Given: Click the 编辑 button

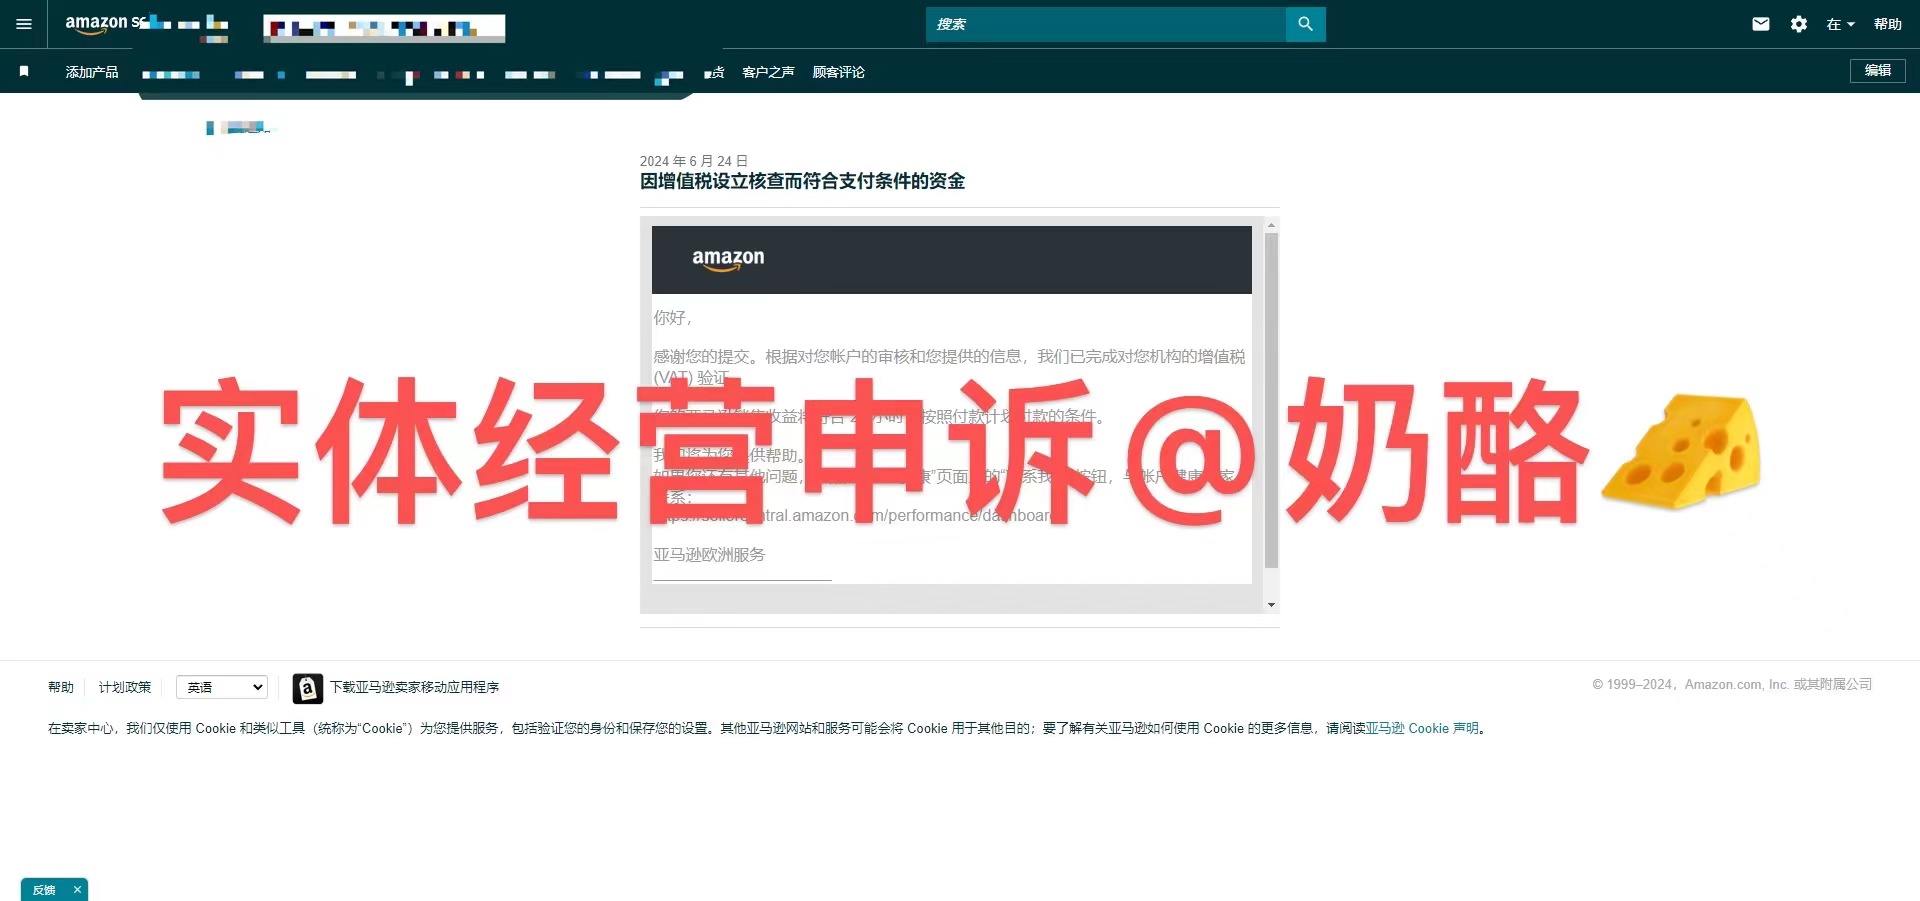Looking at the screenshot, I should (1877, 71).
